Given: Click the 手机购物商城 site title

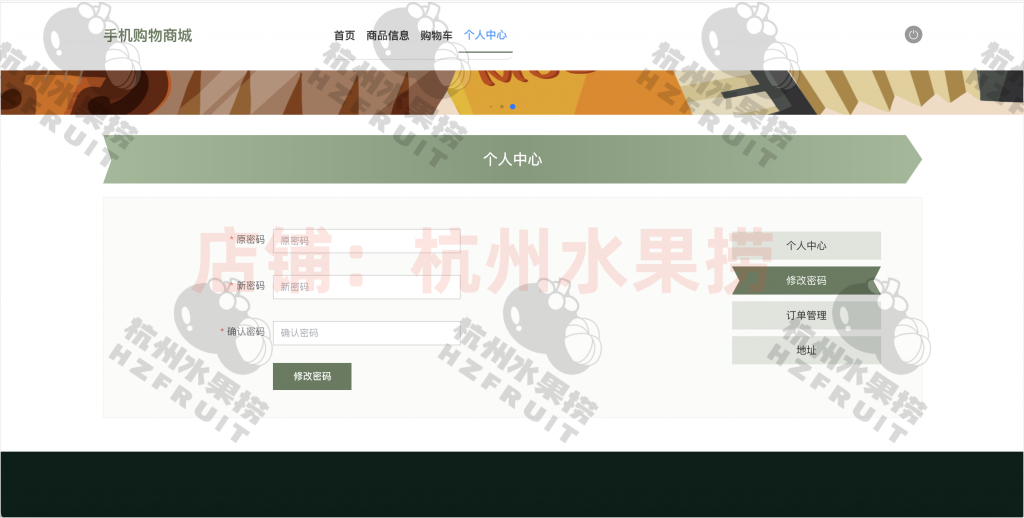Looking at the screenshot, I should (148, 35).
